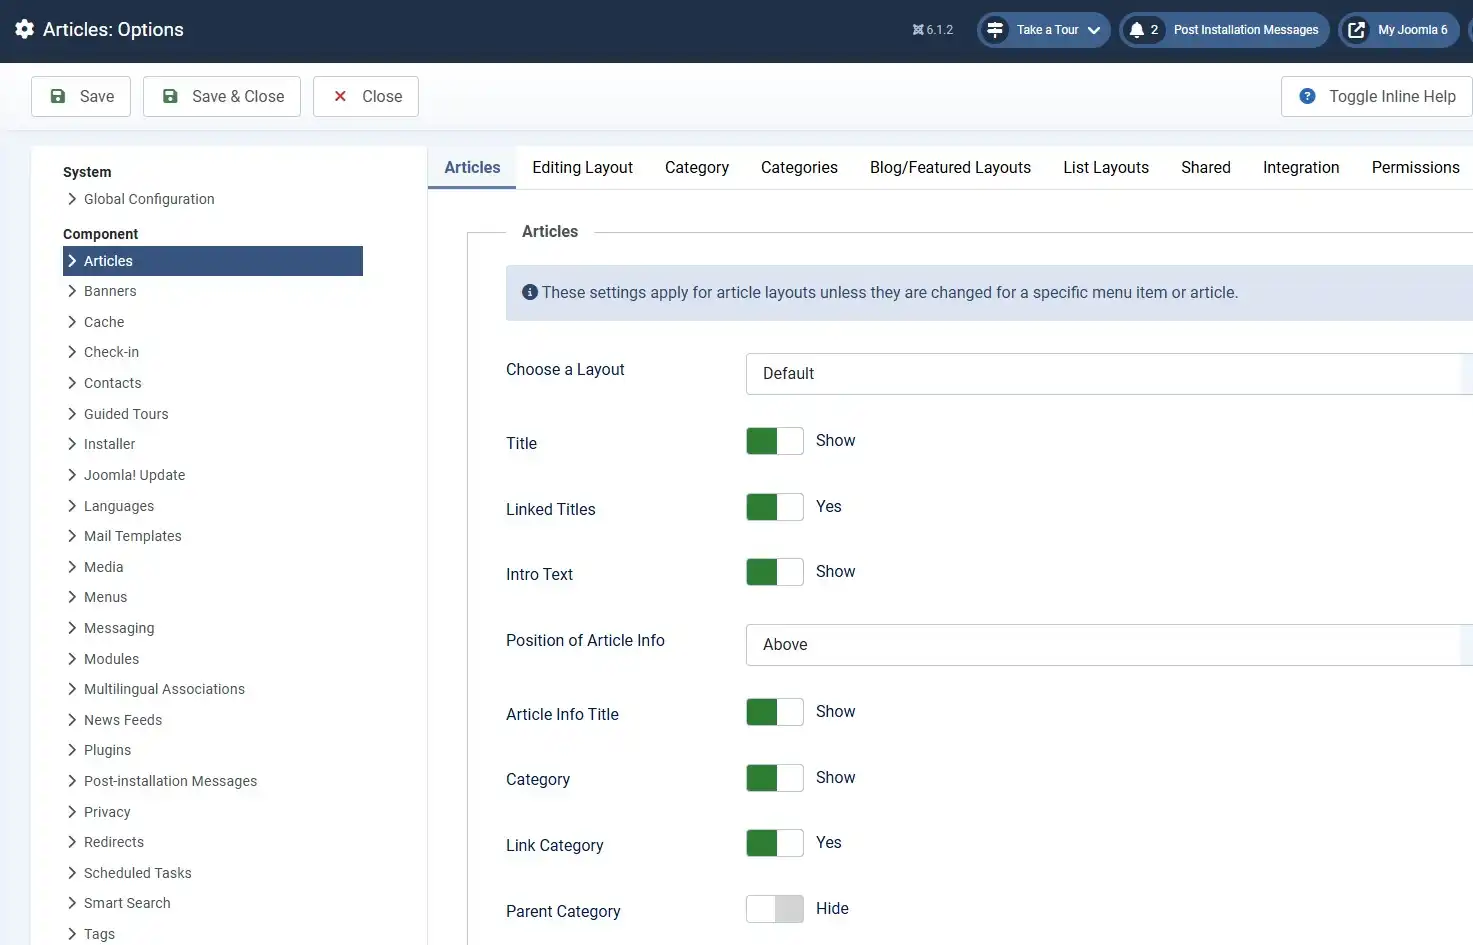The image size is (1473, 945).
Task: Expand the Contacts chevron in sidebar
Action: [72, 383]
